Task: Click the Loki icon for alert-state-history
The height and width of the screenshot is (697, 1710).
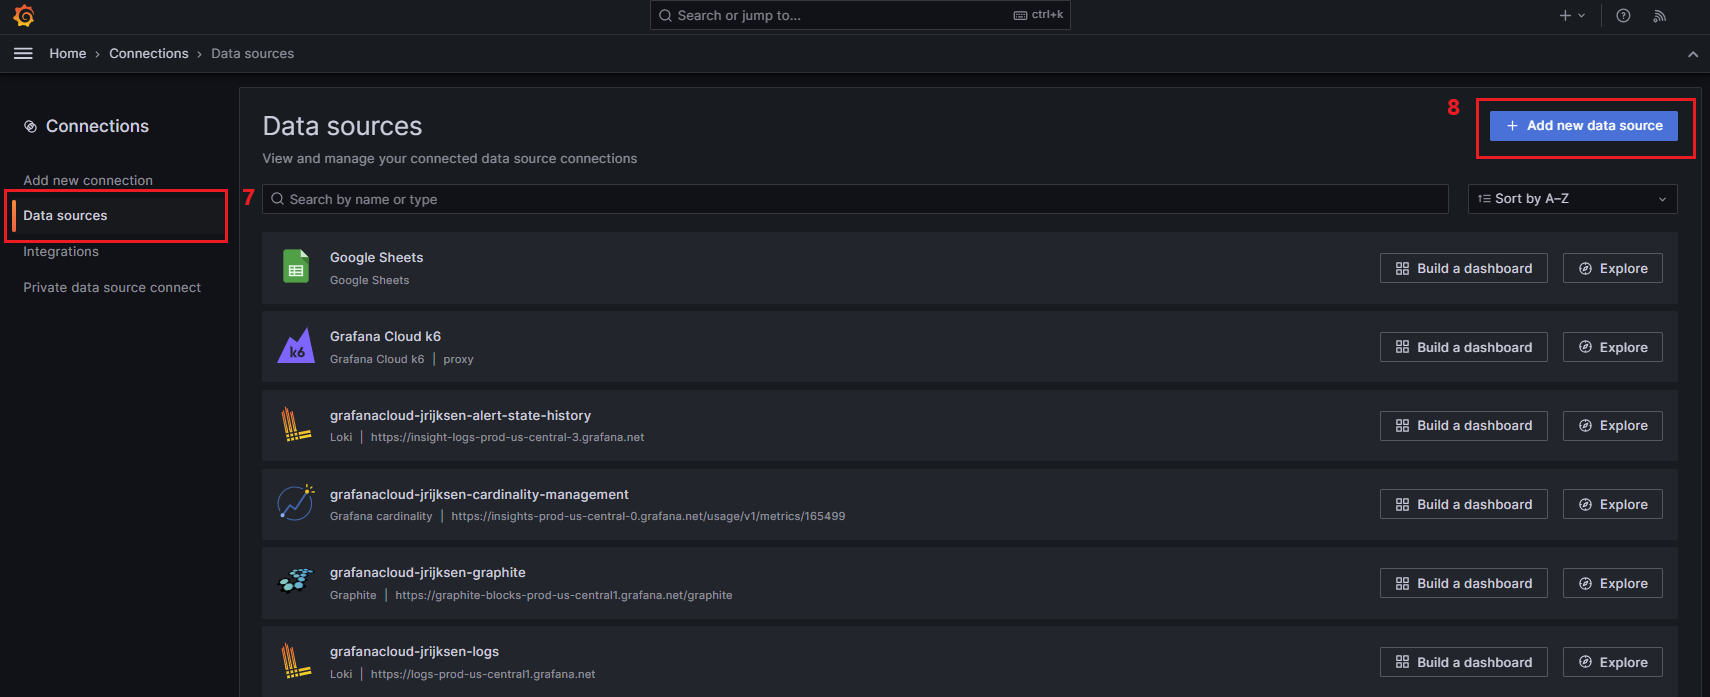Action: click(x=296, y=425)
